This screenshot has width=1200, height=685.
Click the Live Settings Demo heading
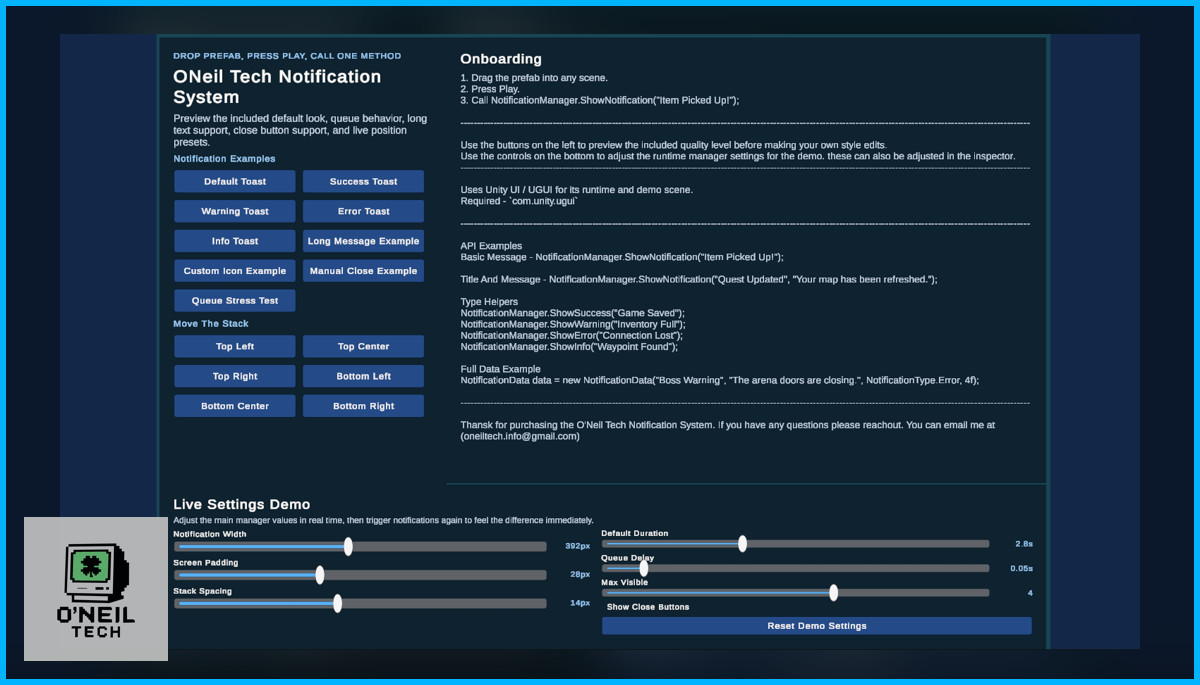pos(242,505)
